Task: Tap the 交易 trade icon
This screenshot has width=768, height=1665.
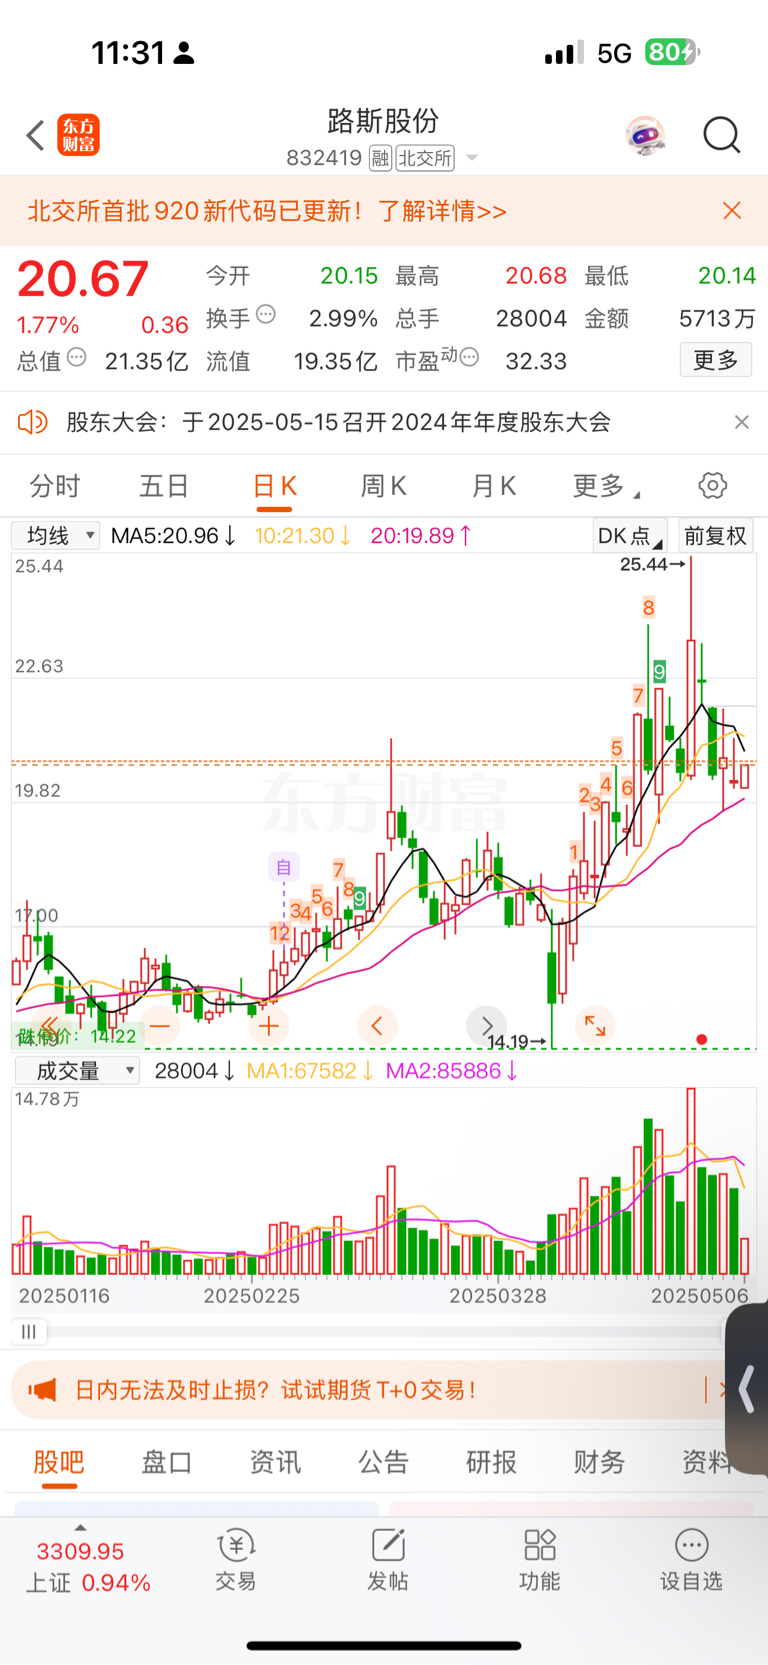Action: 236,1559
